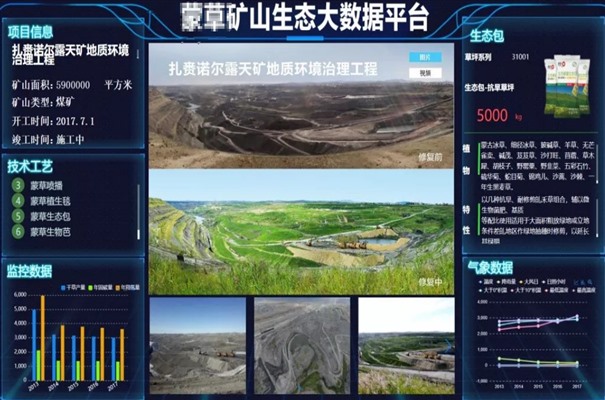Viewport: 605px width, 400px height.
Task: Select the green number 5 icon for 蒙草生态包
Action: 18,216
